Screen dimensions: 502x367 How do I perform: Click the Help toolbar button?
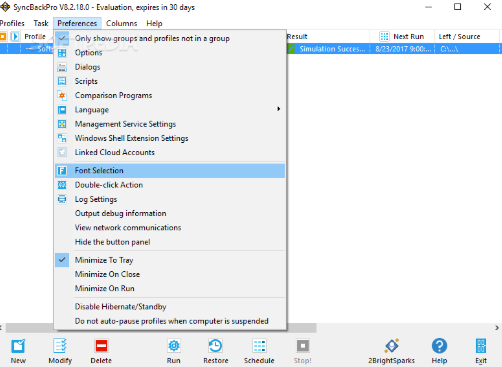pyautogui.click(x=439, y=351)
